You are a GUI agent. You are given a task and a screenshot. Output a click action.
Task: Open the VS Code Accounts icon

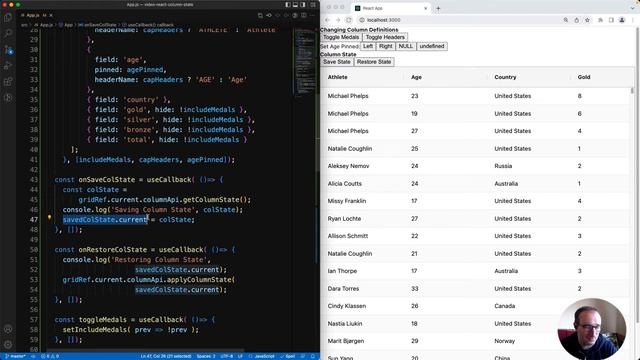point(8,329)
